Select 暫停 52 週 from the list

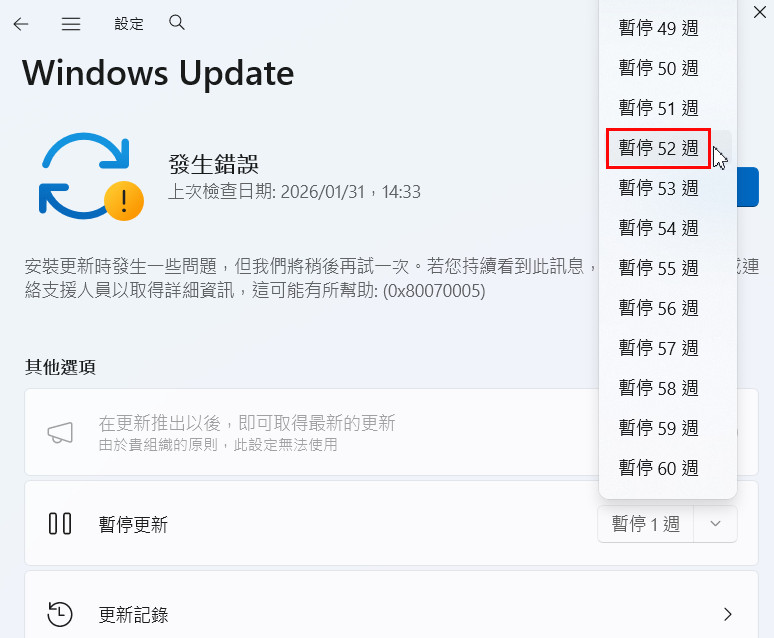coord(658,148)
